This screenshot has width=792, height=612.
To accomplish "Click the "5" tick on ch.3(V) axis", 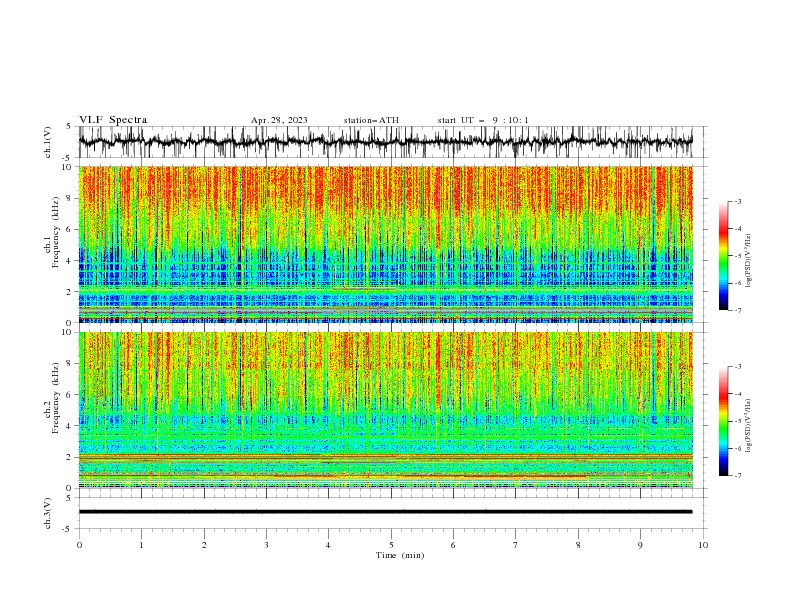I will coord(69,498).
